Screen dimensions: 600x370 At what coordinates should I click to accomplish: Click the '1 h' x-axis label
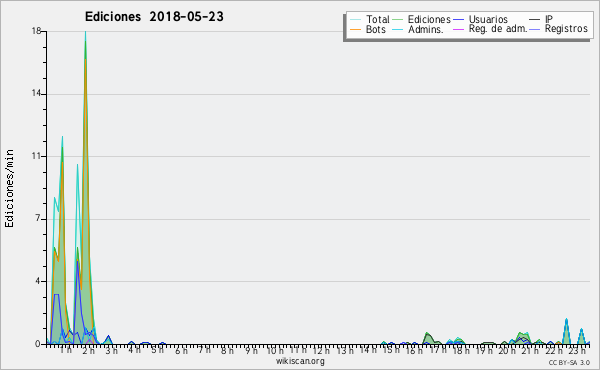click(x=66, y=350)
